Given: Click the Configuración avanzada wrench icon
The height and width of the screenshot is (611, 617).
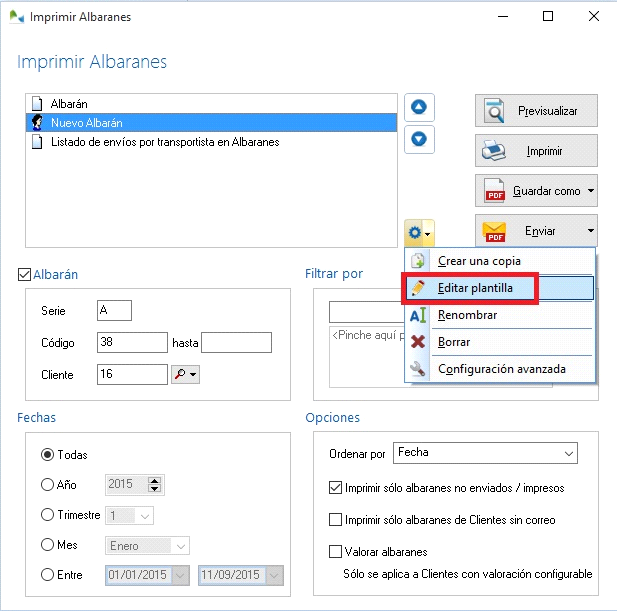Looking at the screenshot, I should [x=418, y=369].
